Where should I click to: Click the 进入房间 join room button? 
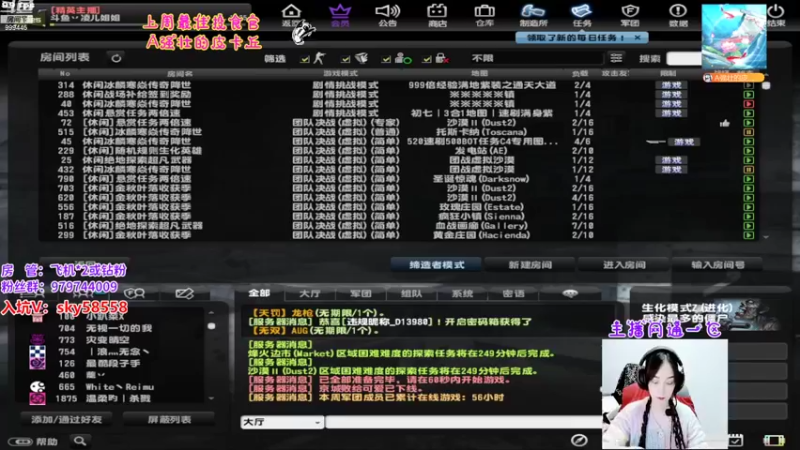[x=624, y=265]
